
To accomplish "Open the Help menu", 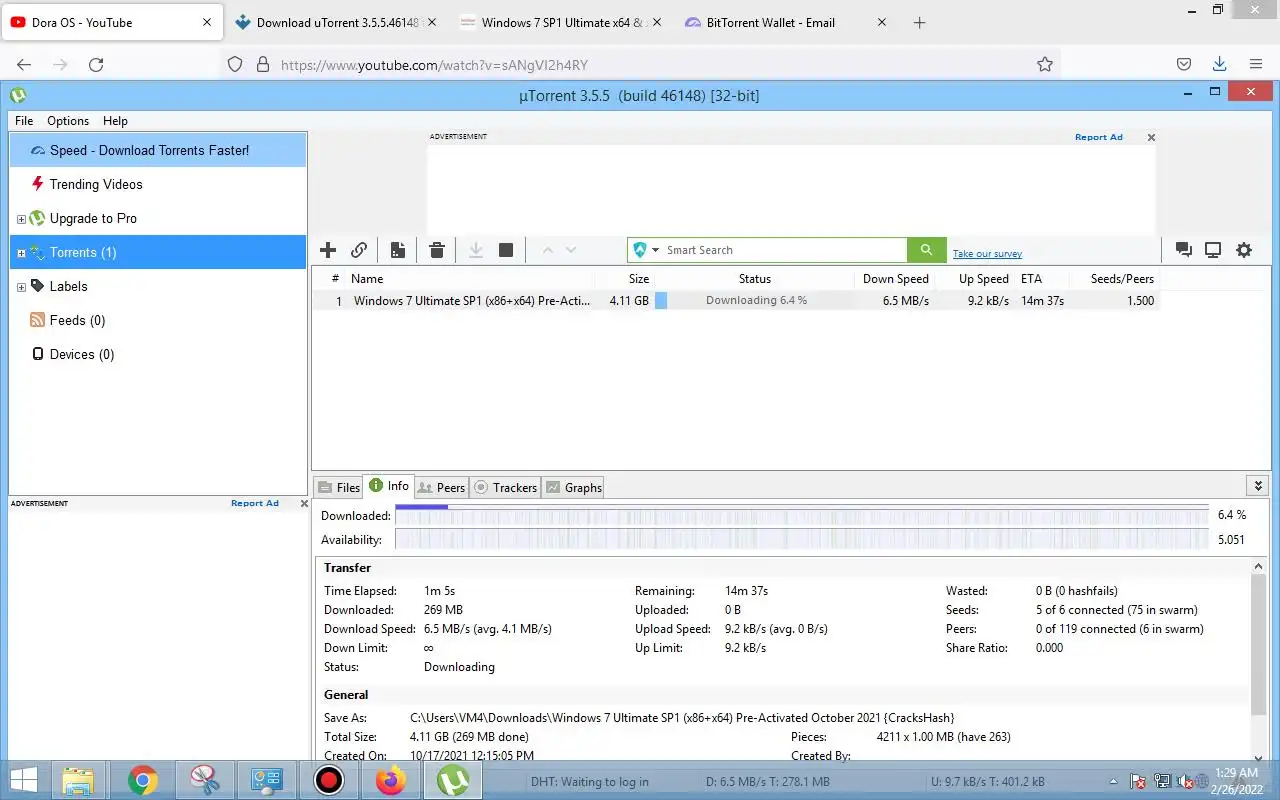I will pos(115,120).
